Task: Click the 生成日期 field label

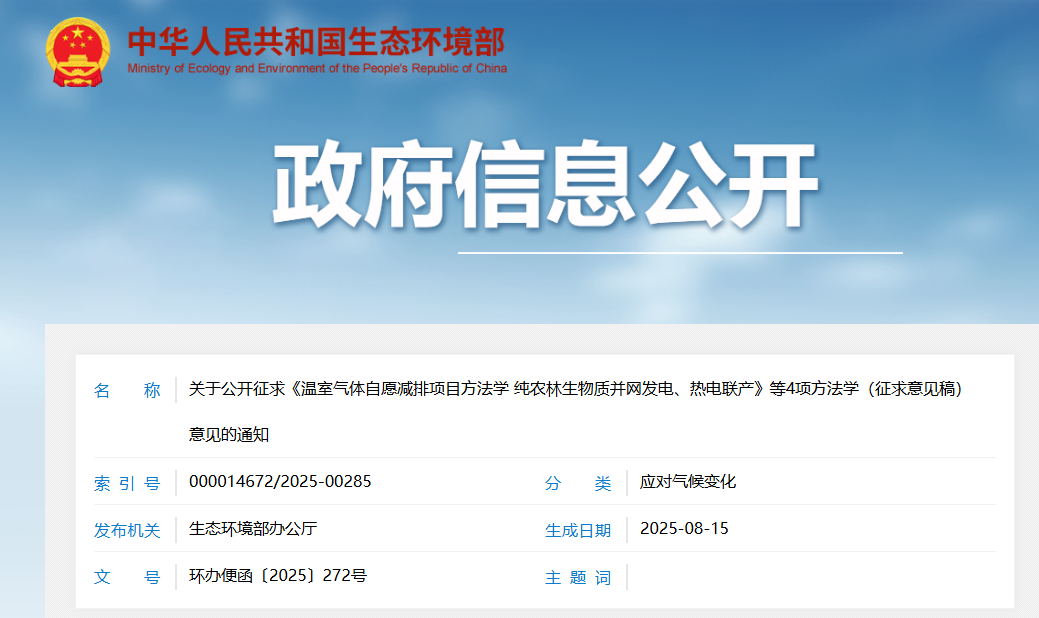Action: (579, 530)
